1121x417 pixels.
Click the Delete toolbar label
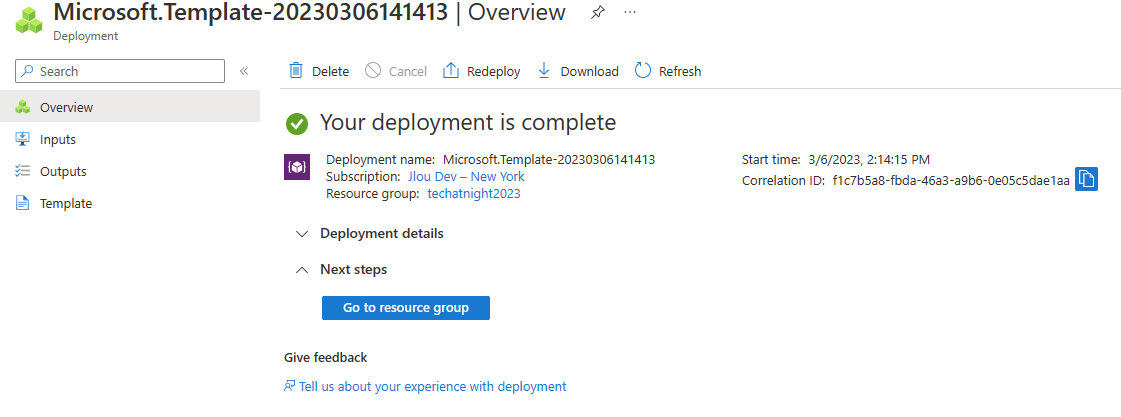(330, 72)
